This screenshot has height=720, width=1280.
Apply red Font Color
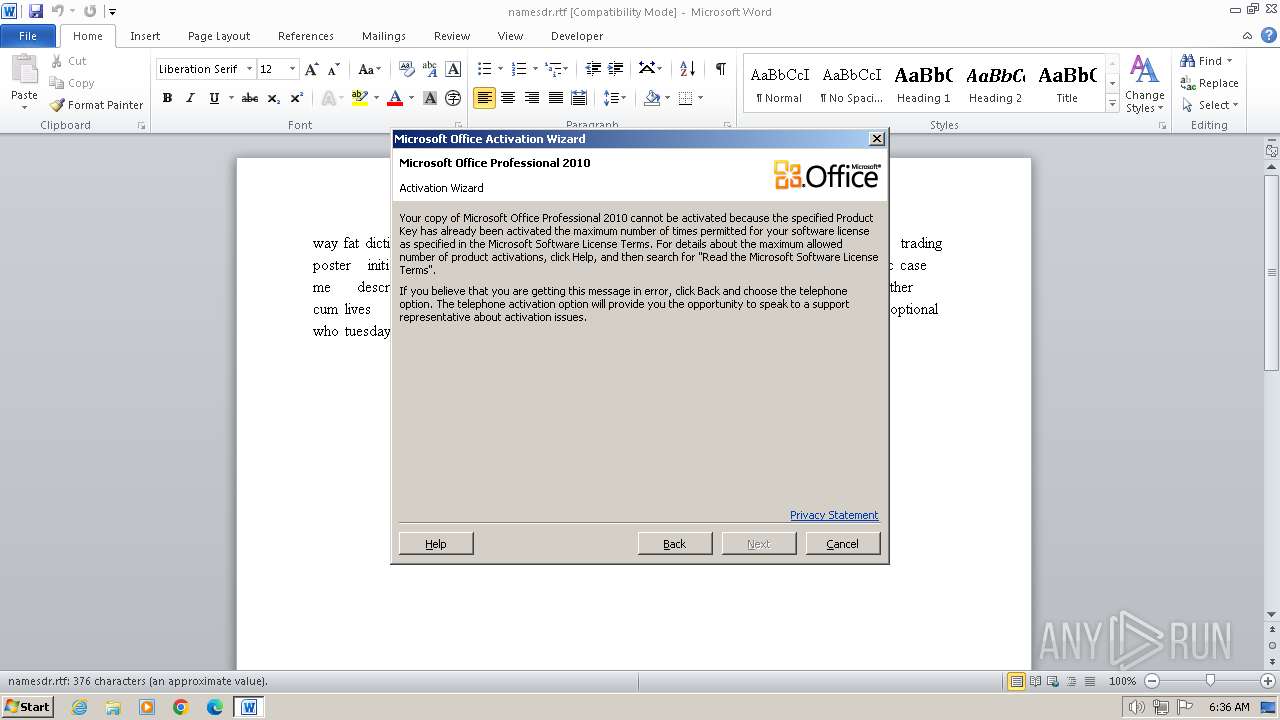(x=395, y=98)
